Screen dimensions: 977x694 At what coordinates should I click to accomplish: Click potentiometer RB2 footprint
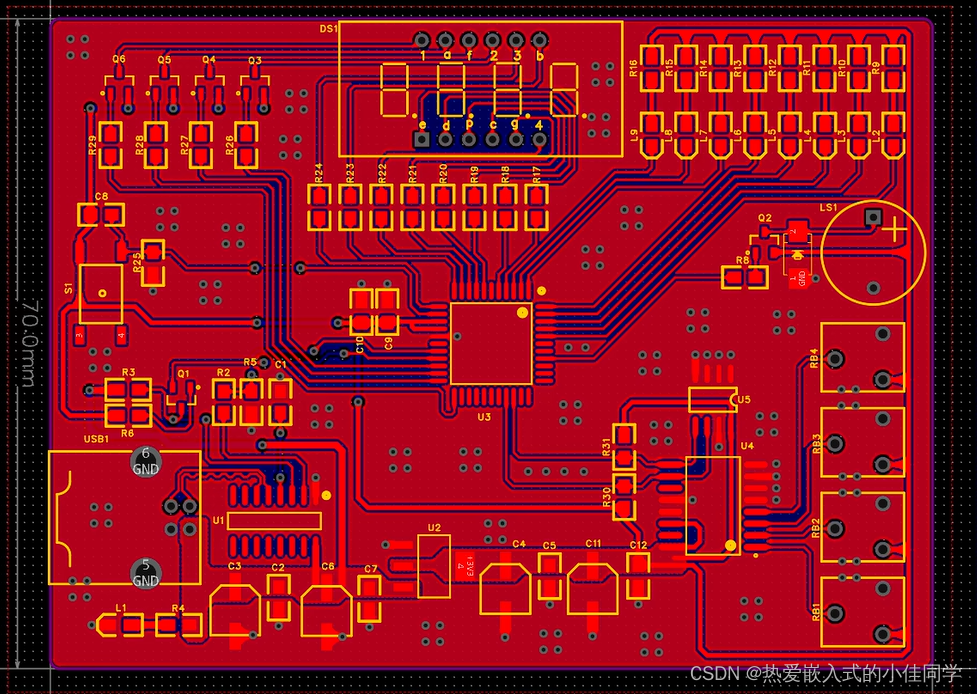point(863,527)
